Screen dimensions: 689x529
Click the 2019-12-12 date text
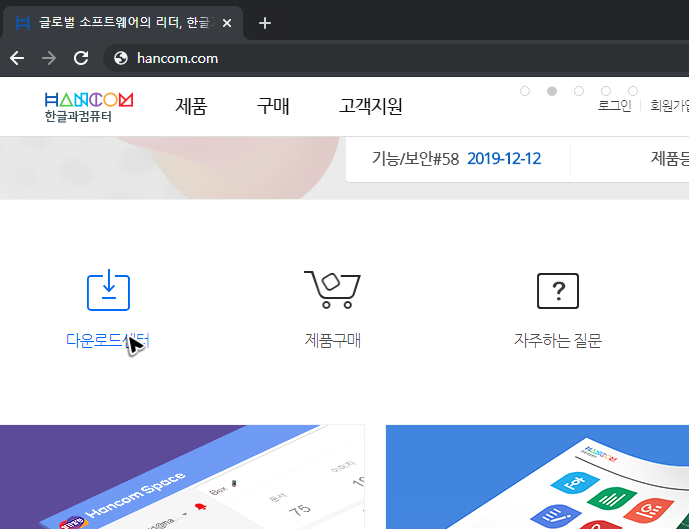tap(504, 159)
